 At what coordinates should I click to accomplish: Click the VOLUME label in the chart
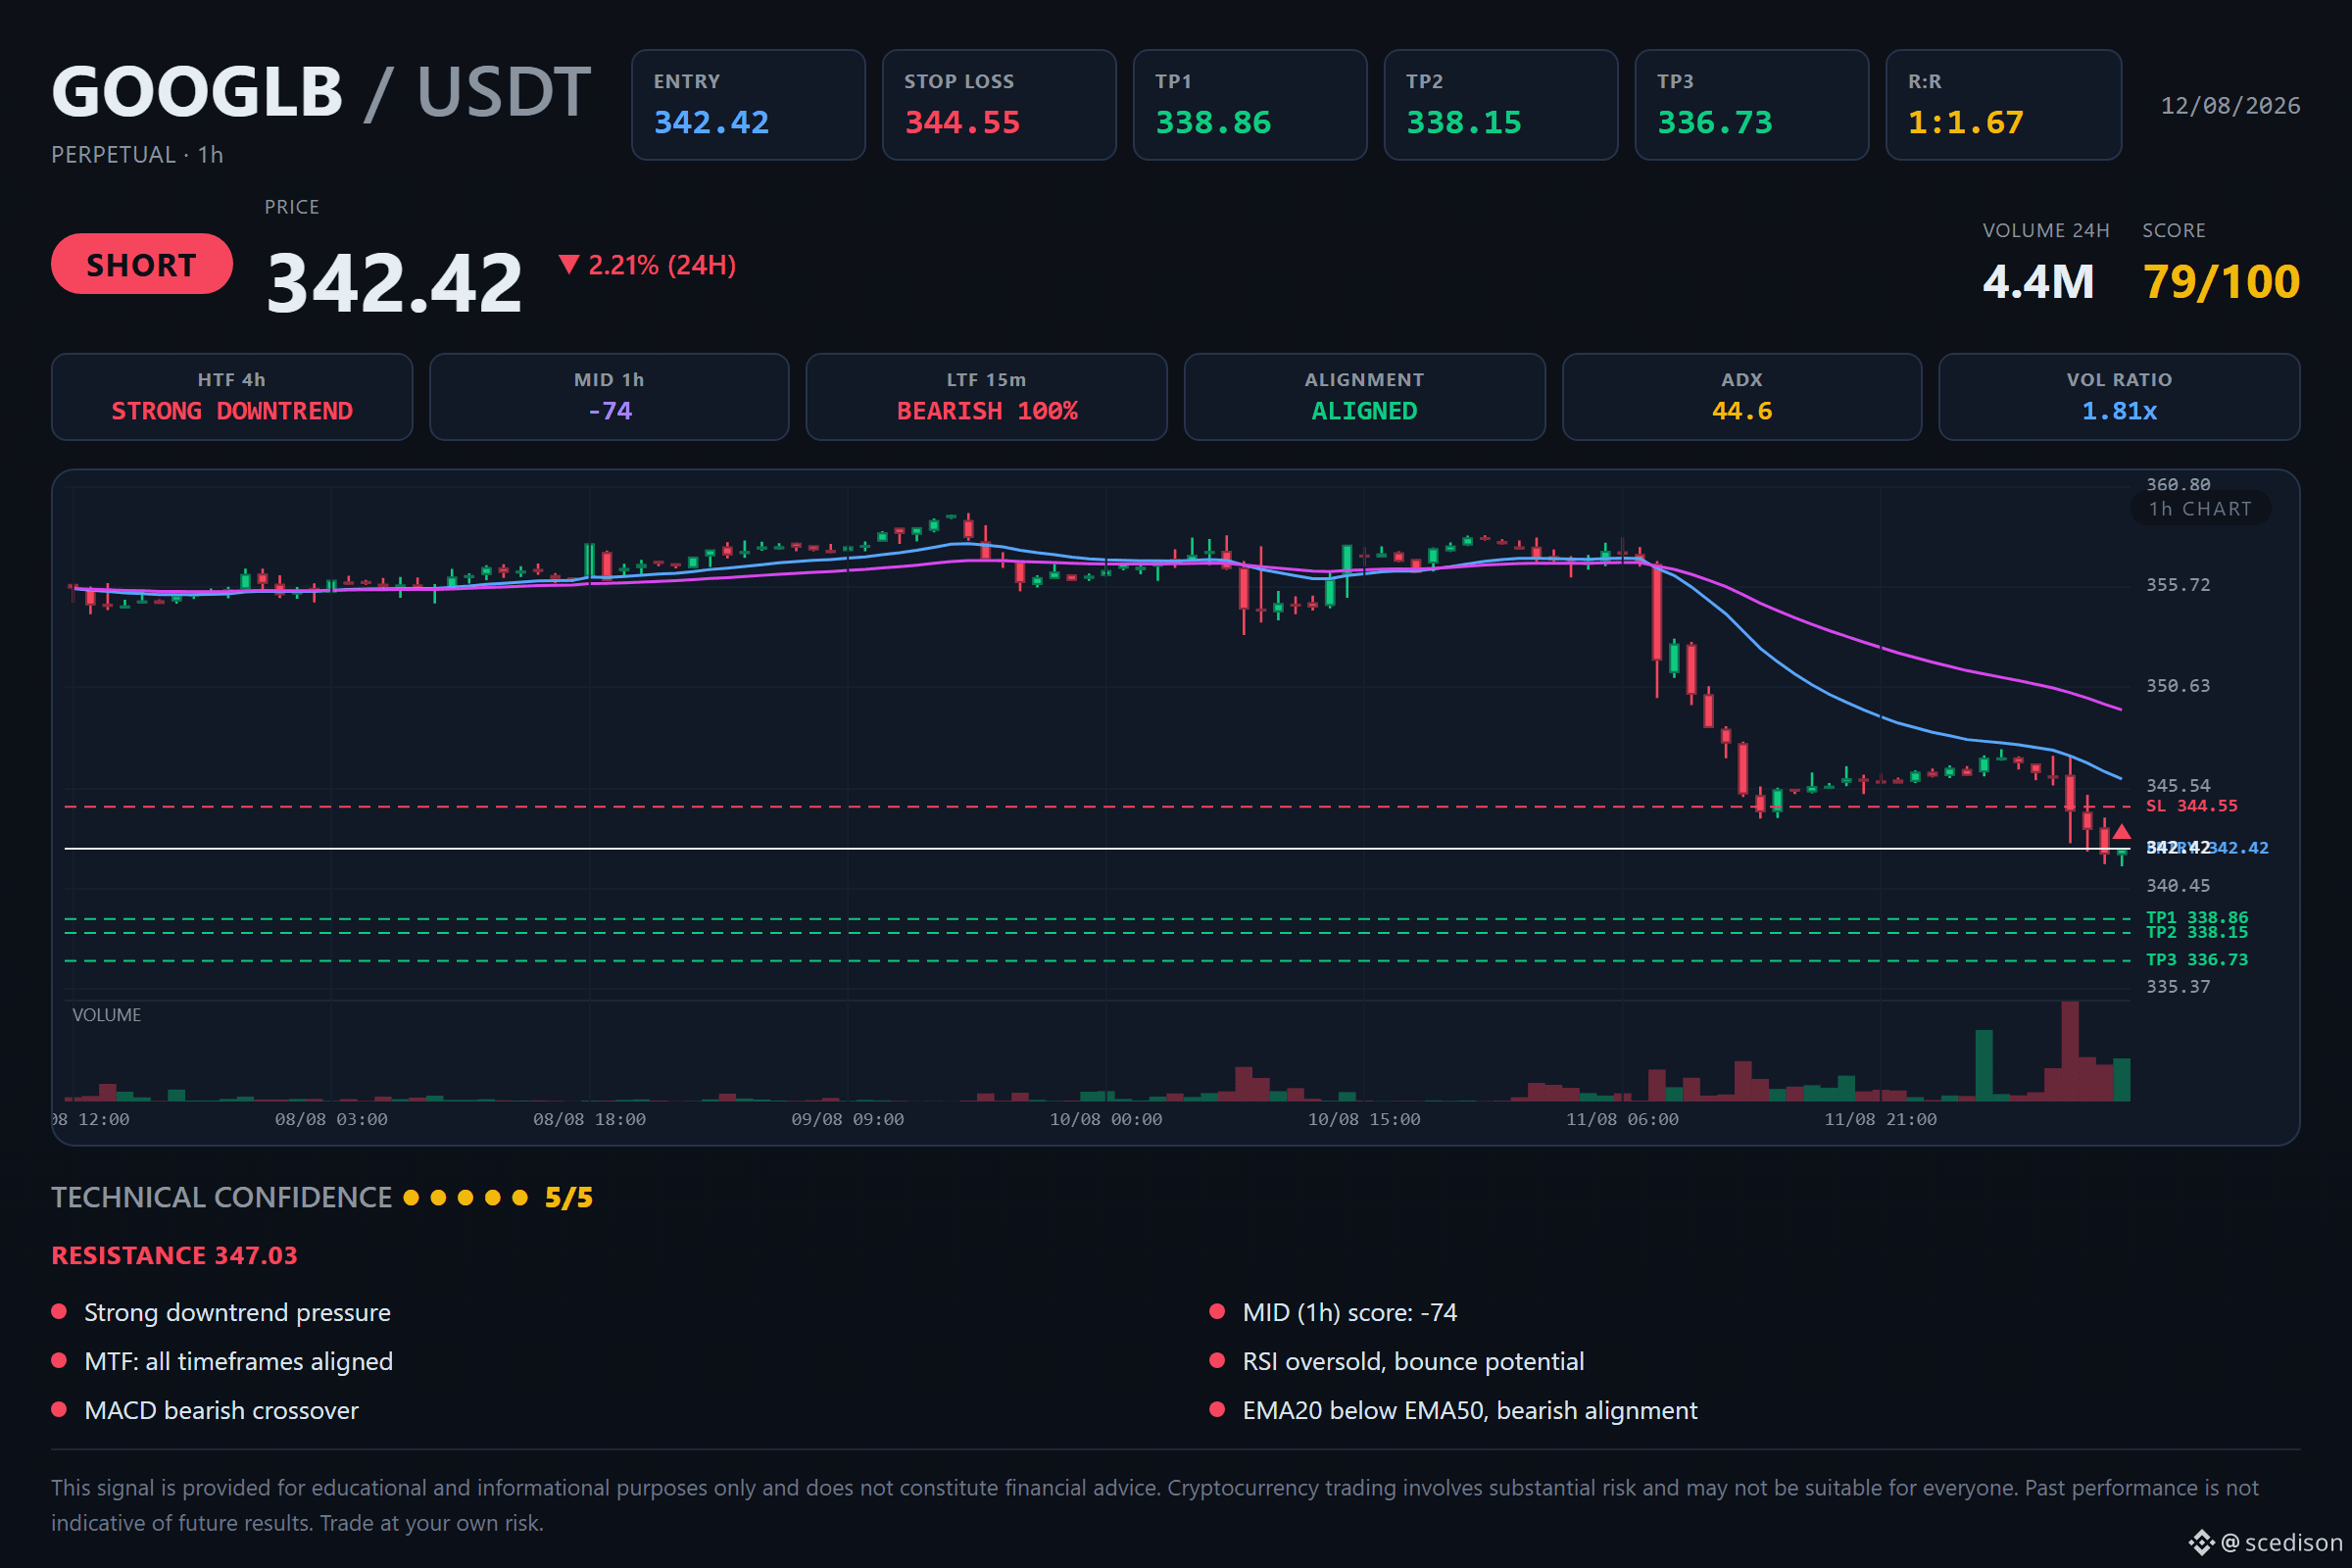coord(107,1015)
